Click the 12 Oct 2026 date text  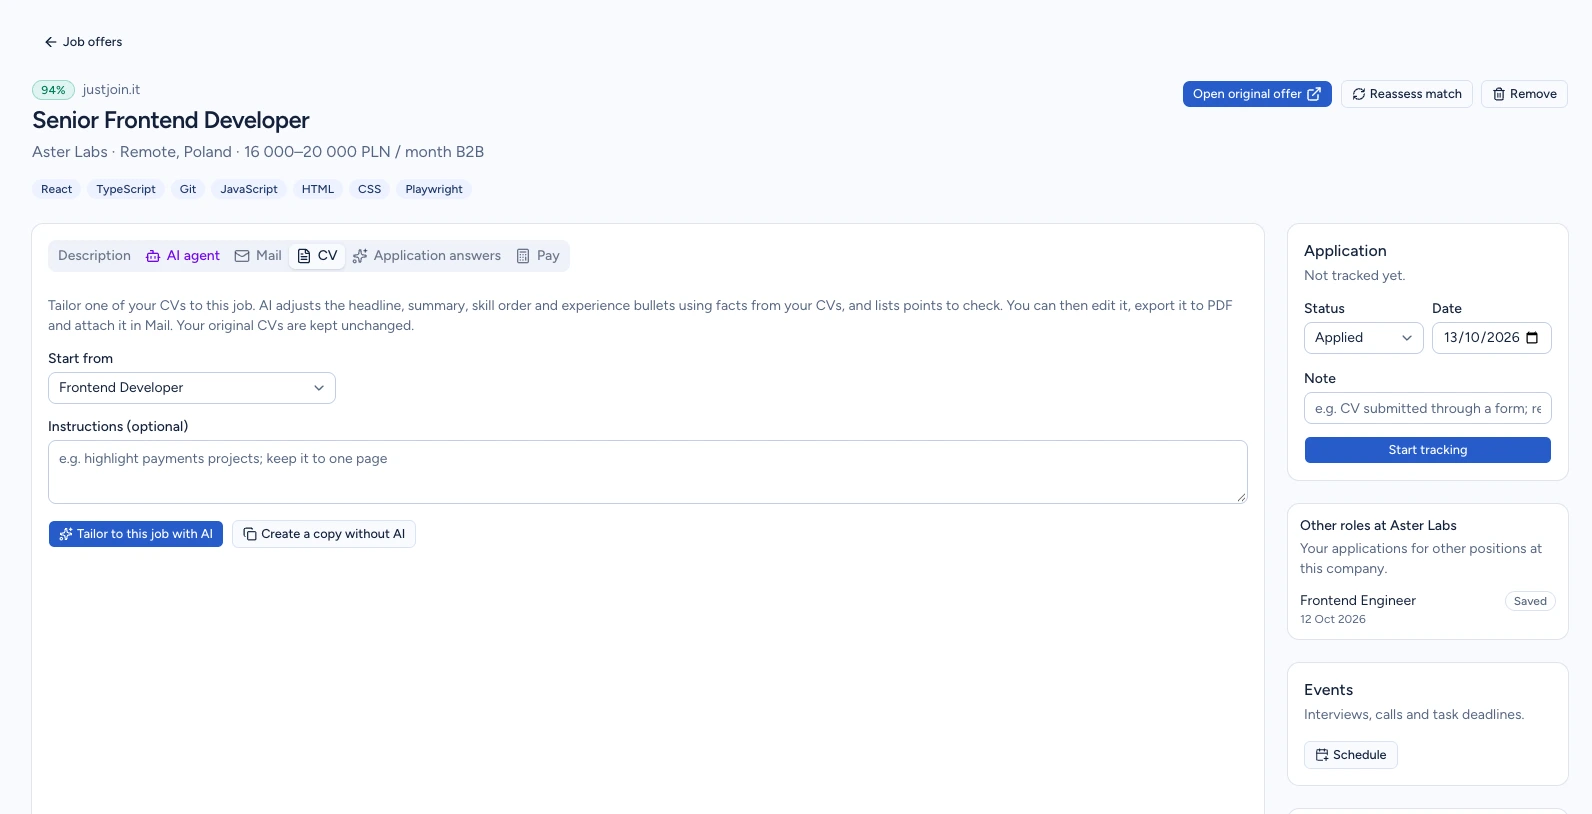pyautogui.click(x=1333, y=619)
